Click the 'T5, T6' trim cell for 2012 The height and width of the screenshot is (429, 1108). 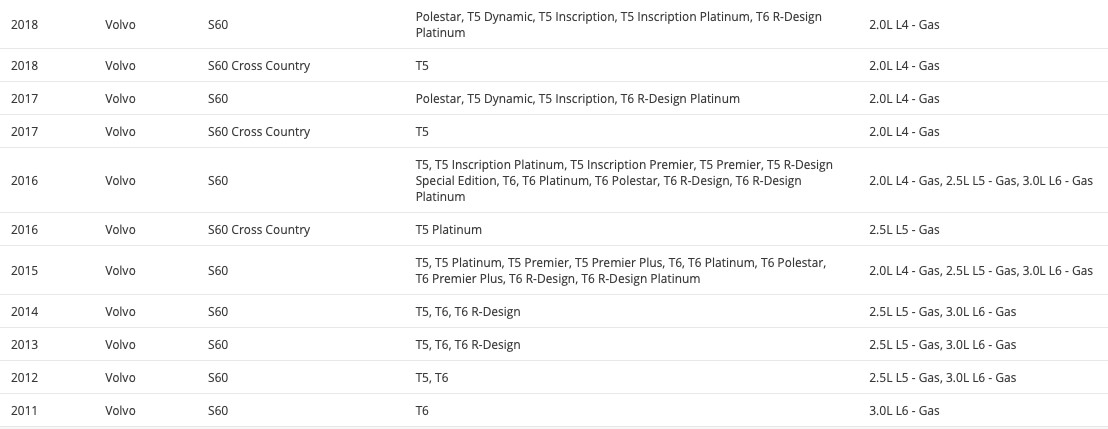tap(432, 378)
